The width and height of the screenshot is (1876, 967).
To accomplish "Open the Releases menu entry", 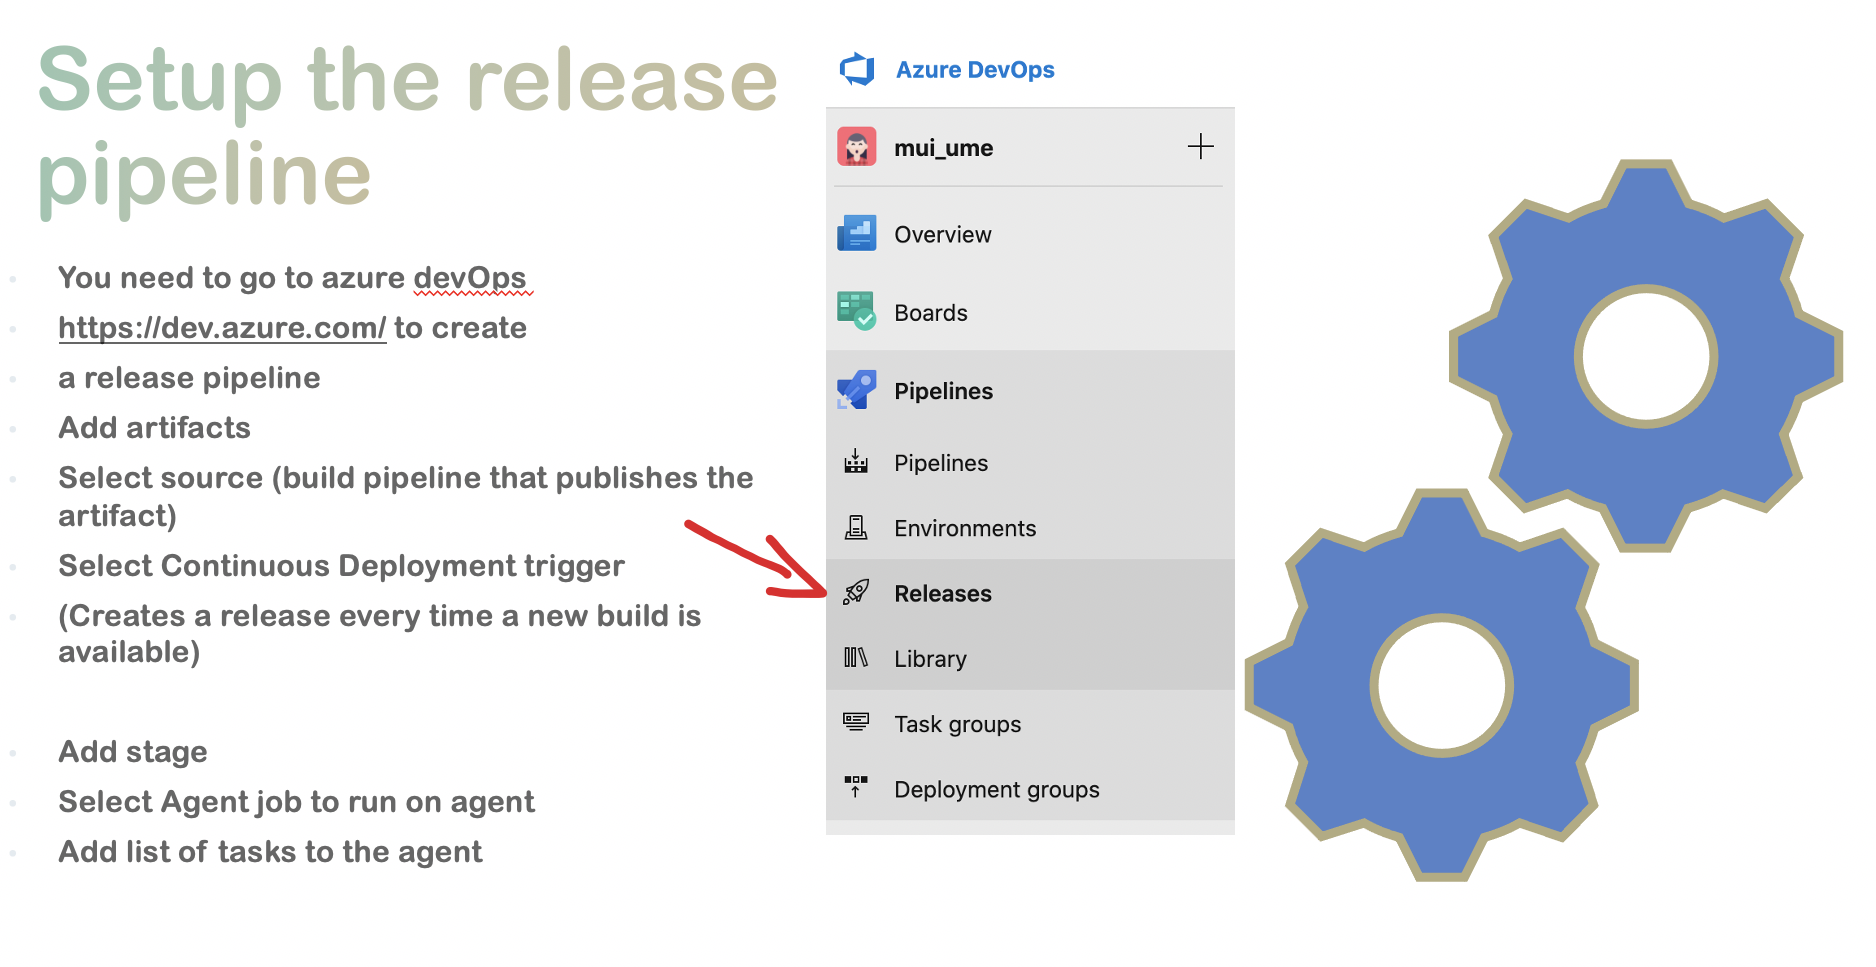I will [x=943, y=594].
